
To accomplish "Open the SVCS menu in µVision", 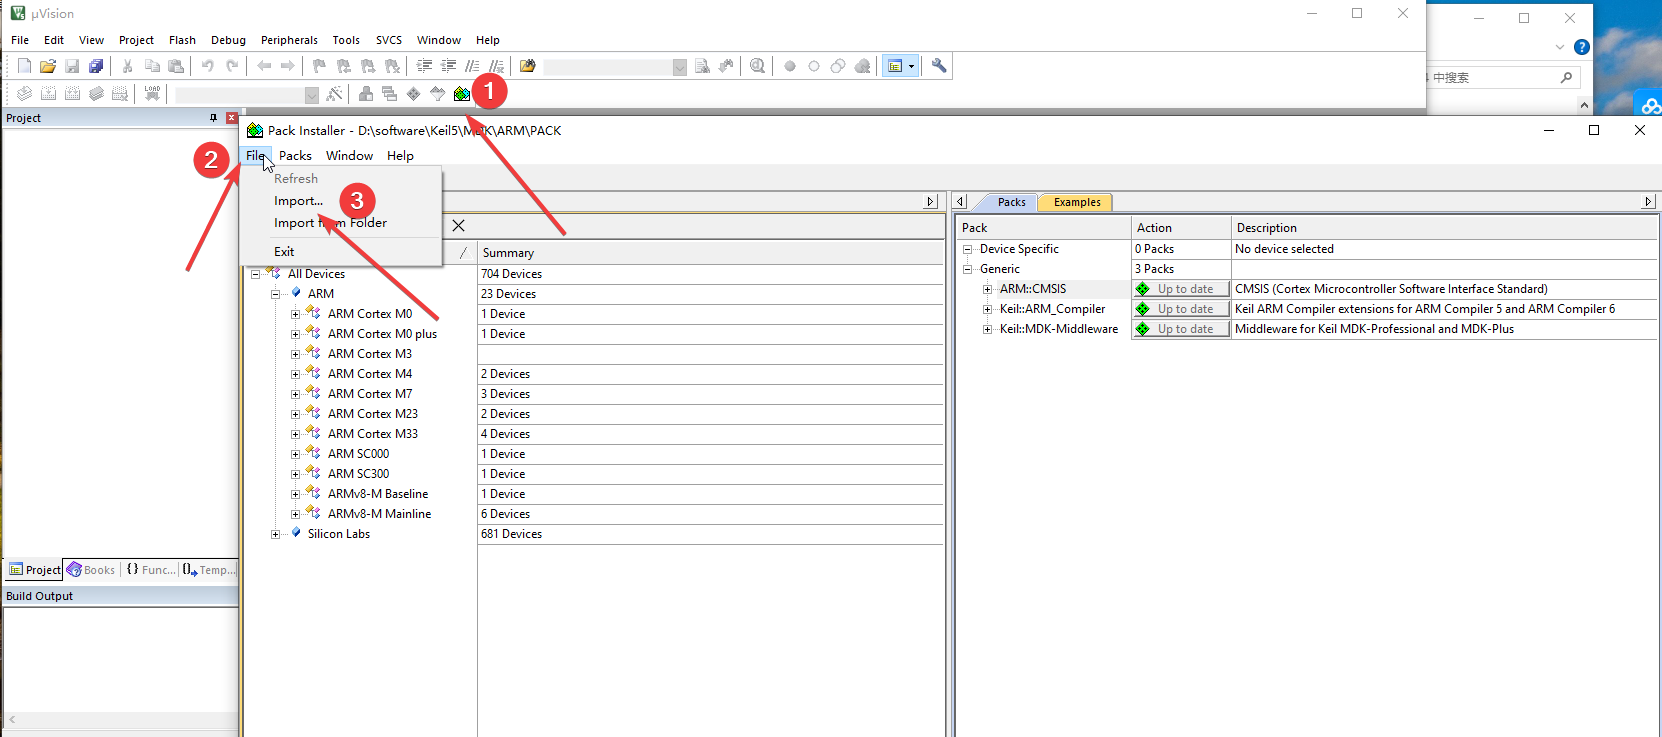I will pos(389,40).
